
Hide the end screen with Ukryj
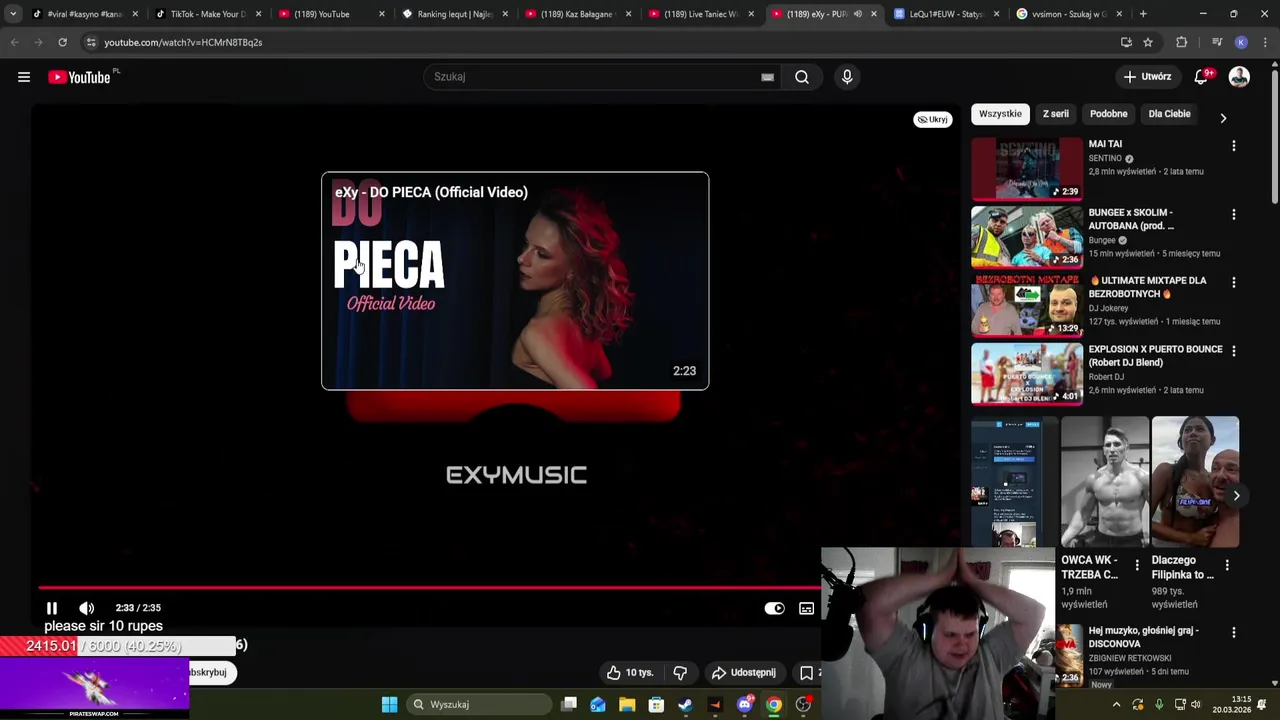pos(933,119)
